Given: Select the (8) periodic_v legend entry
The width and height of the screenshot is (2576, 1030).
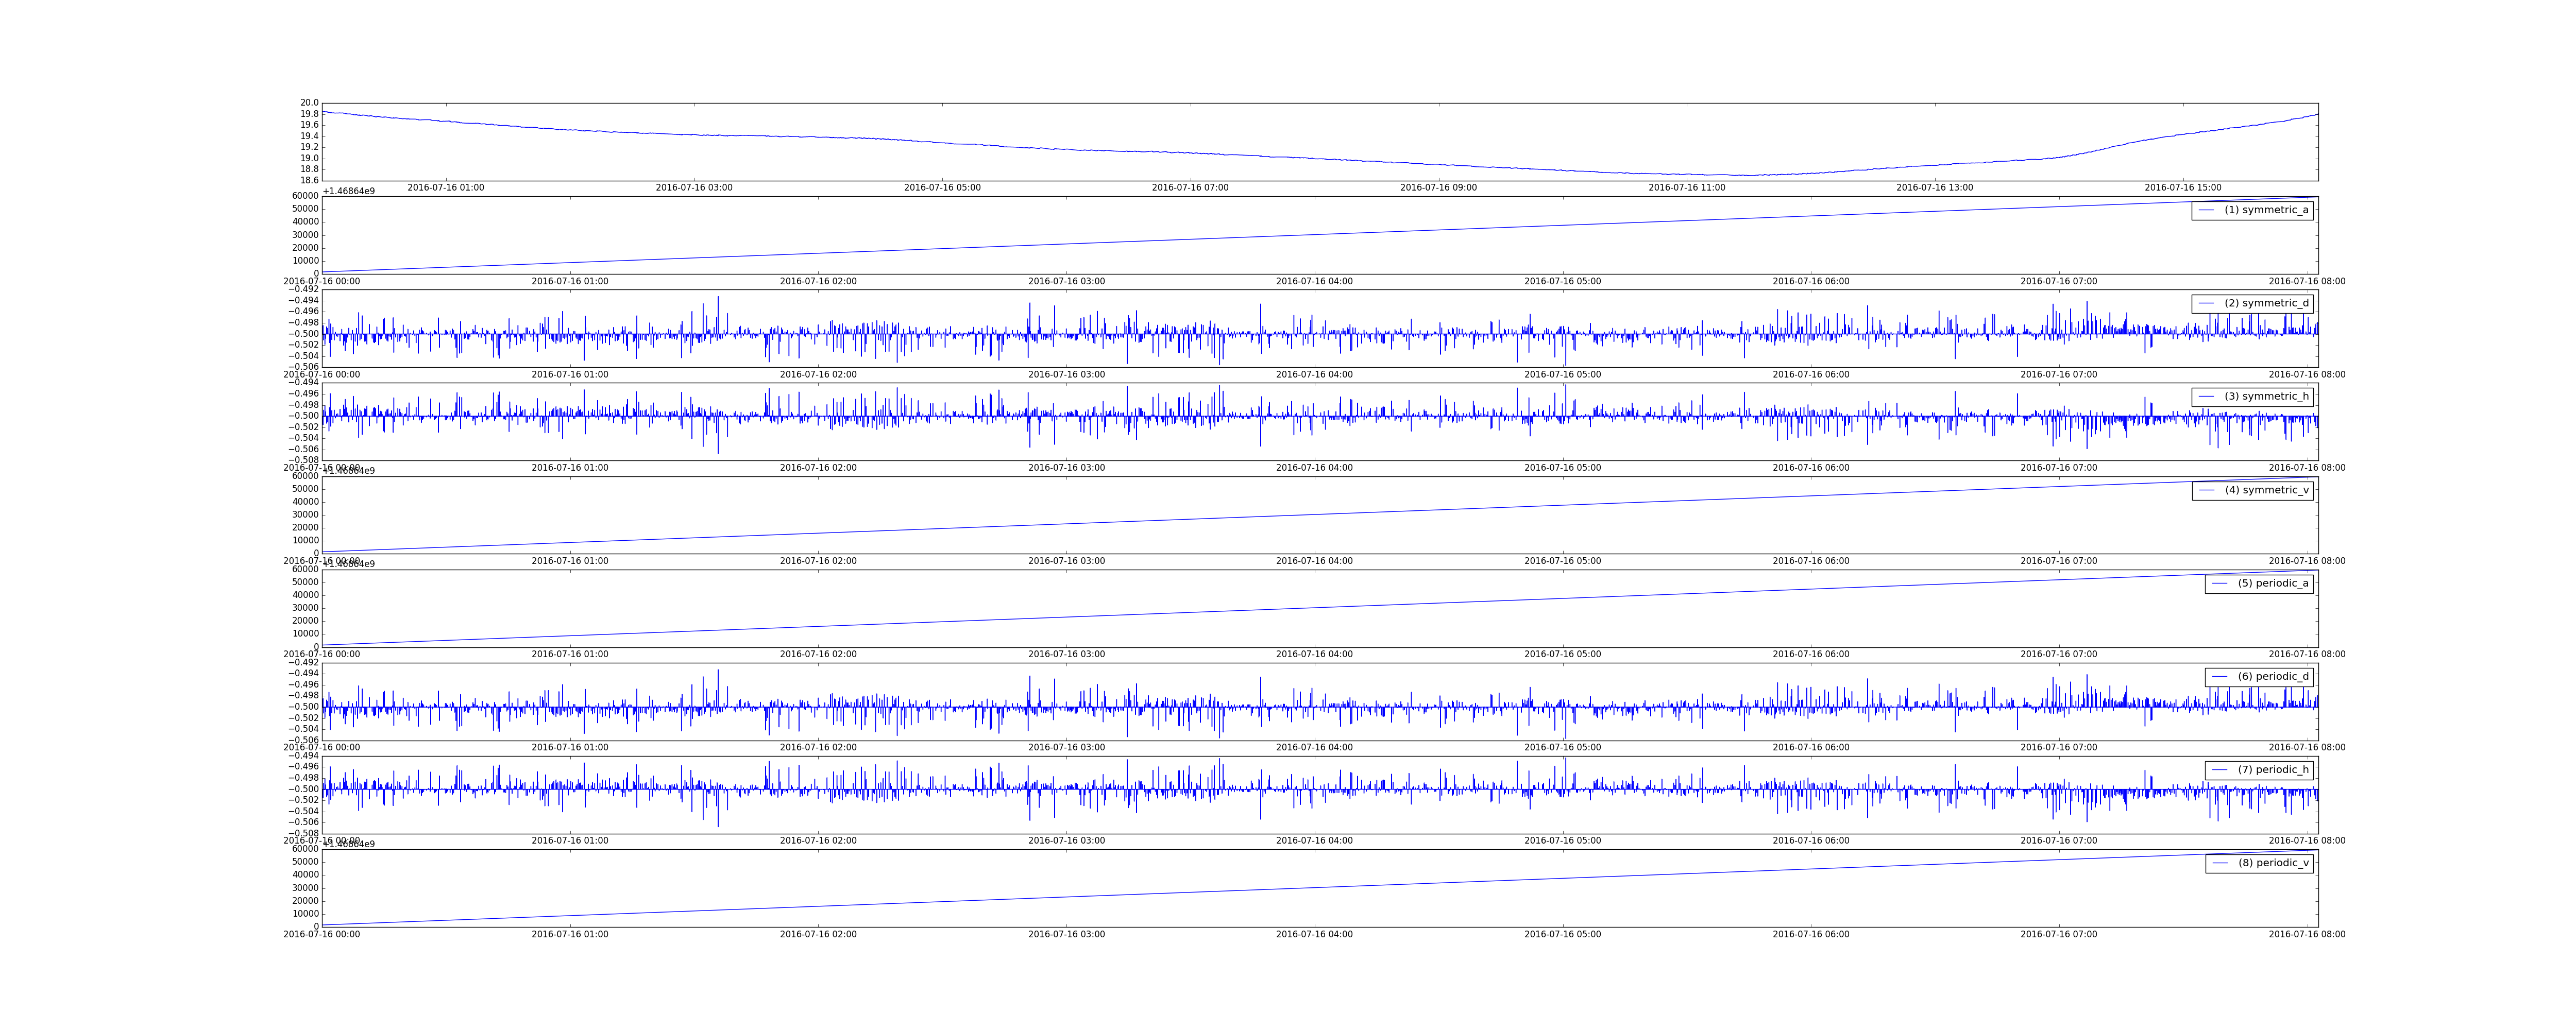Looking at the screenshot, I should point(2273,863).
